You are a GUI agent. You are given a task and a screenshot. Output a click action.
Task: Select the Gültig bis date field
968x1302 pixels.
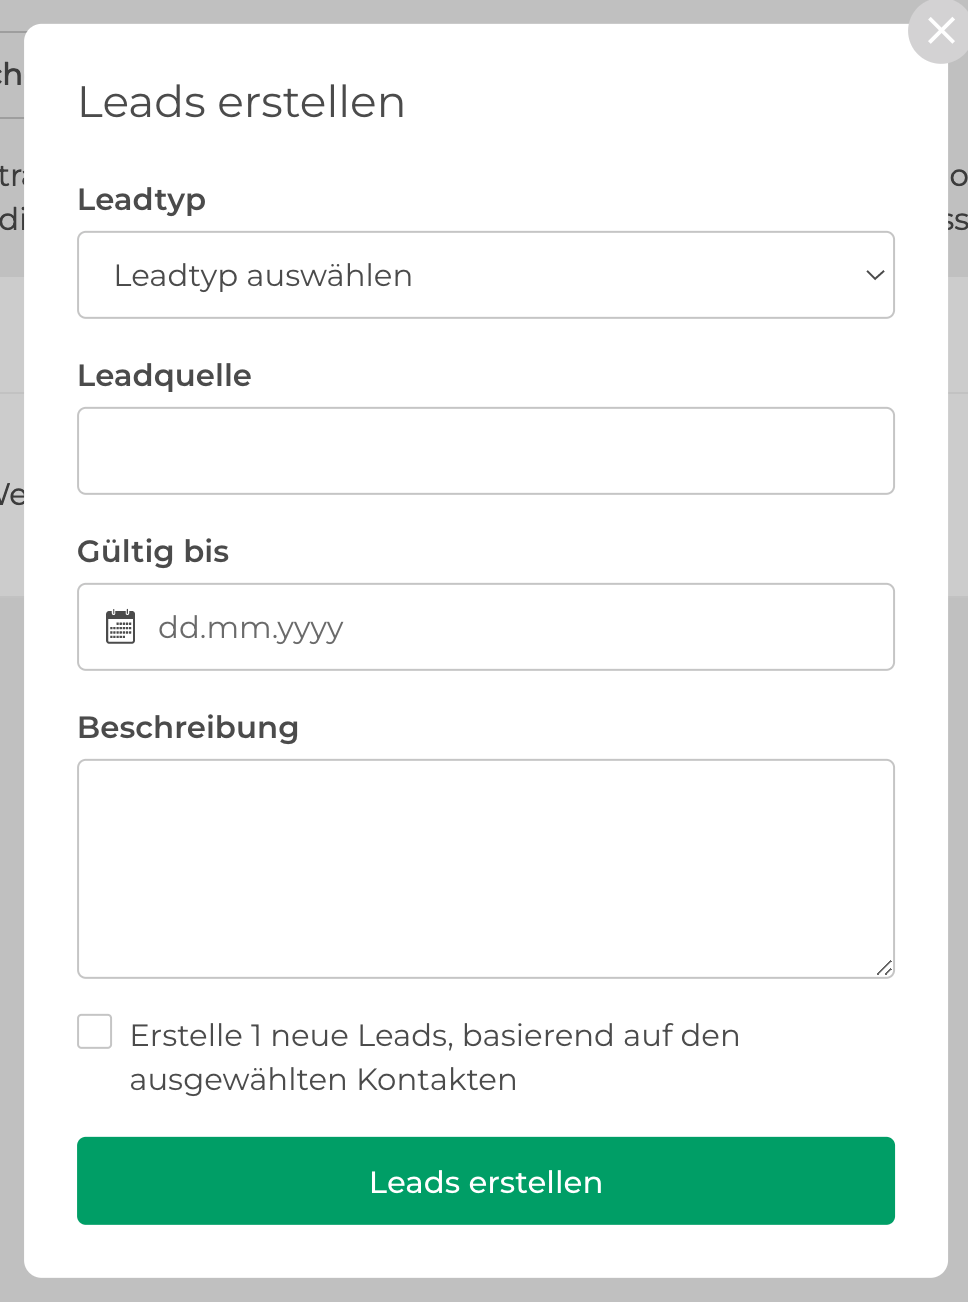486,627
